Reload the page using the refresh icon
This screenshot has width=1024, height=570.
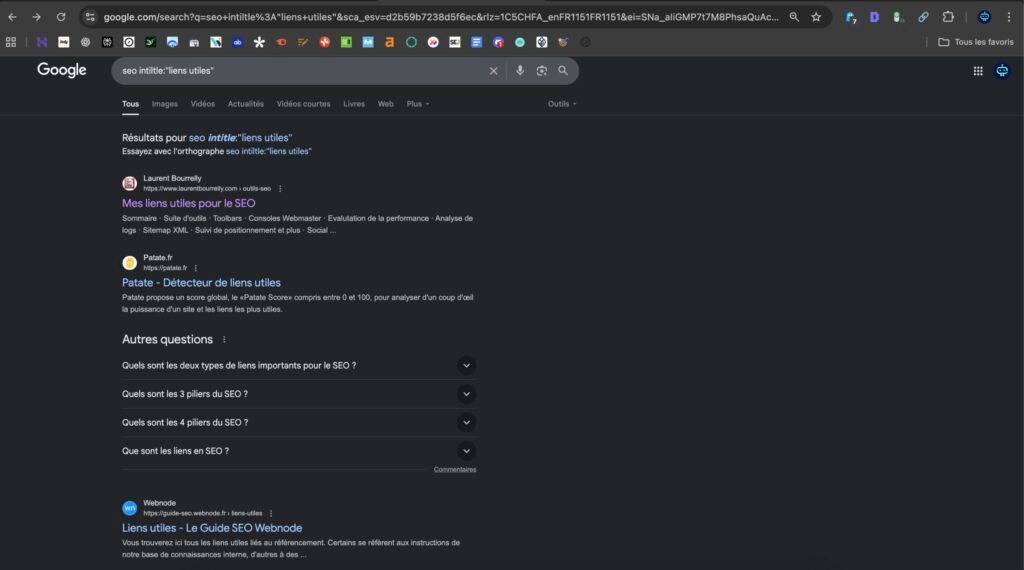(x=61, y=17)
